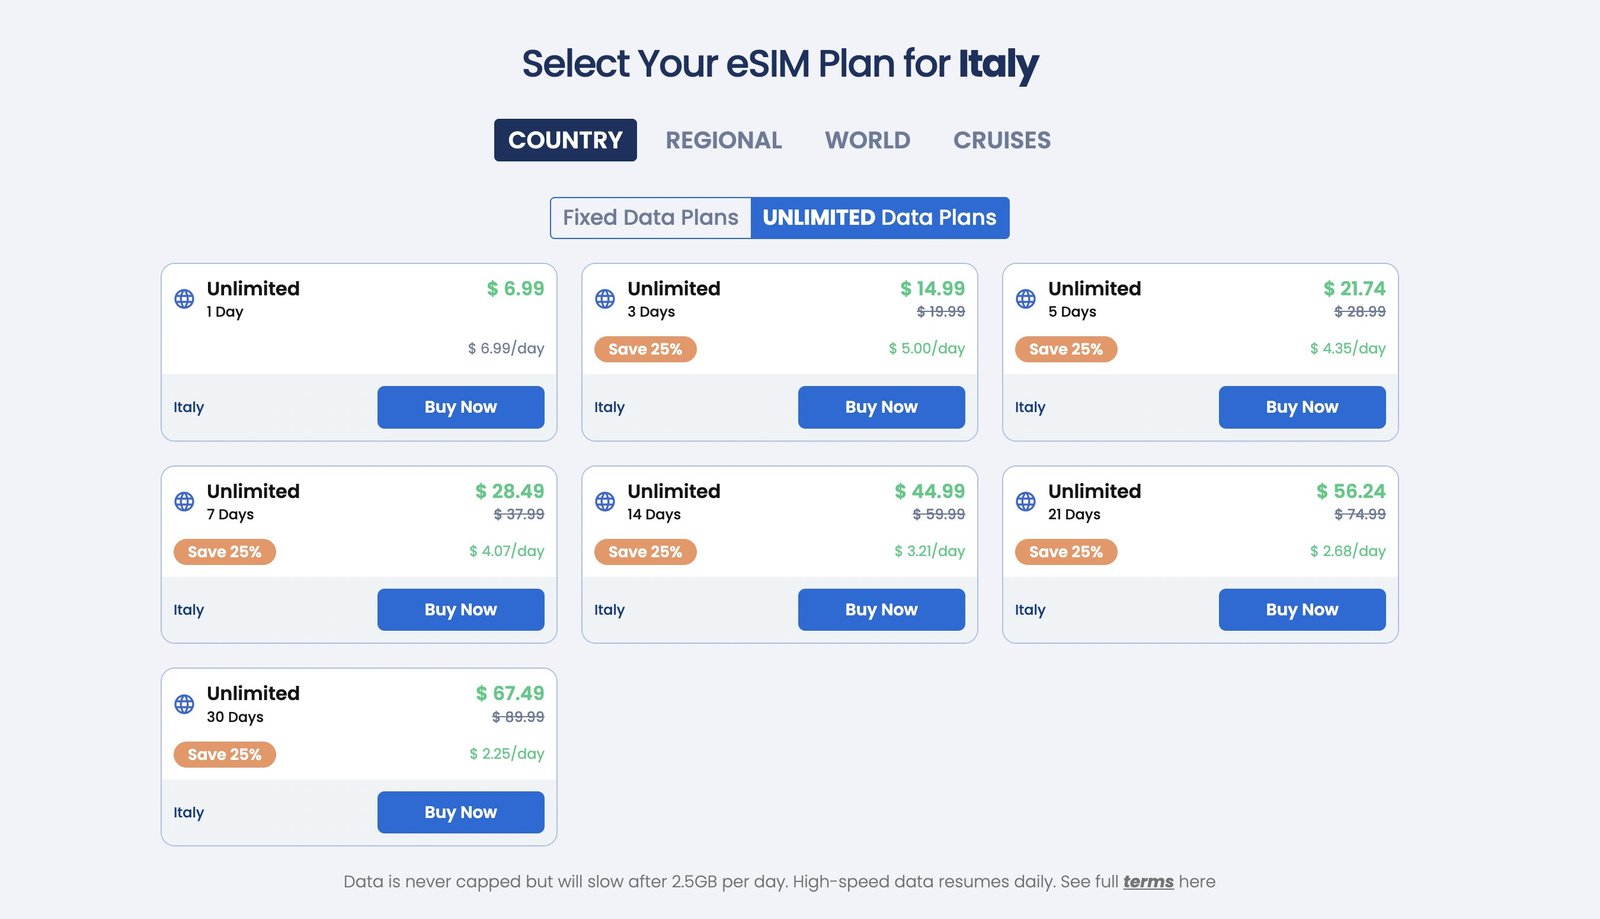Screen dimensions: 1600x919
Task: Select the CRUISES tab
Action: 1001,140
